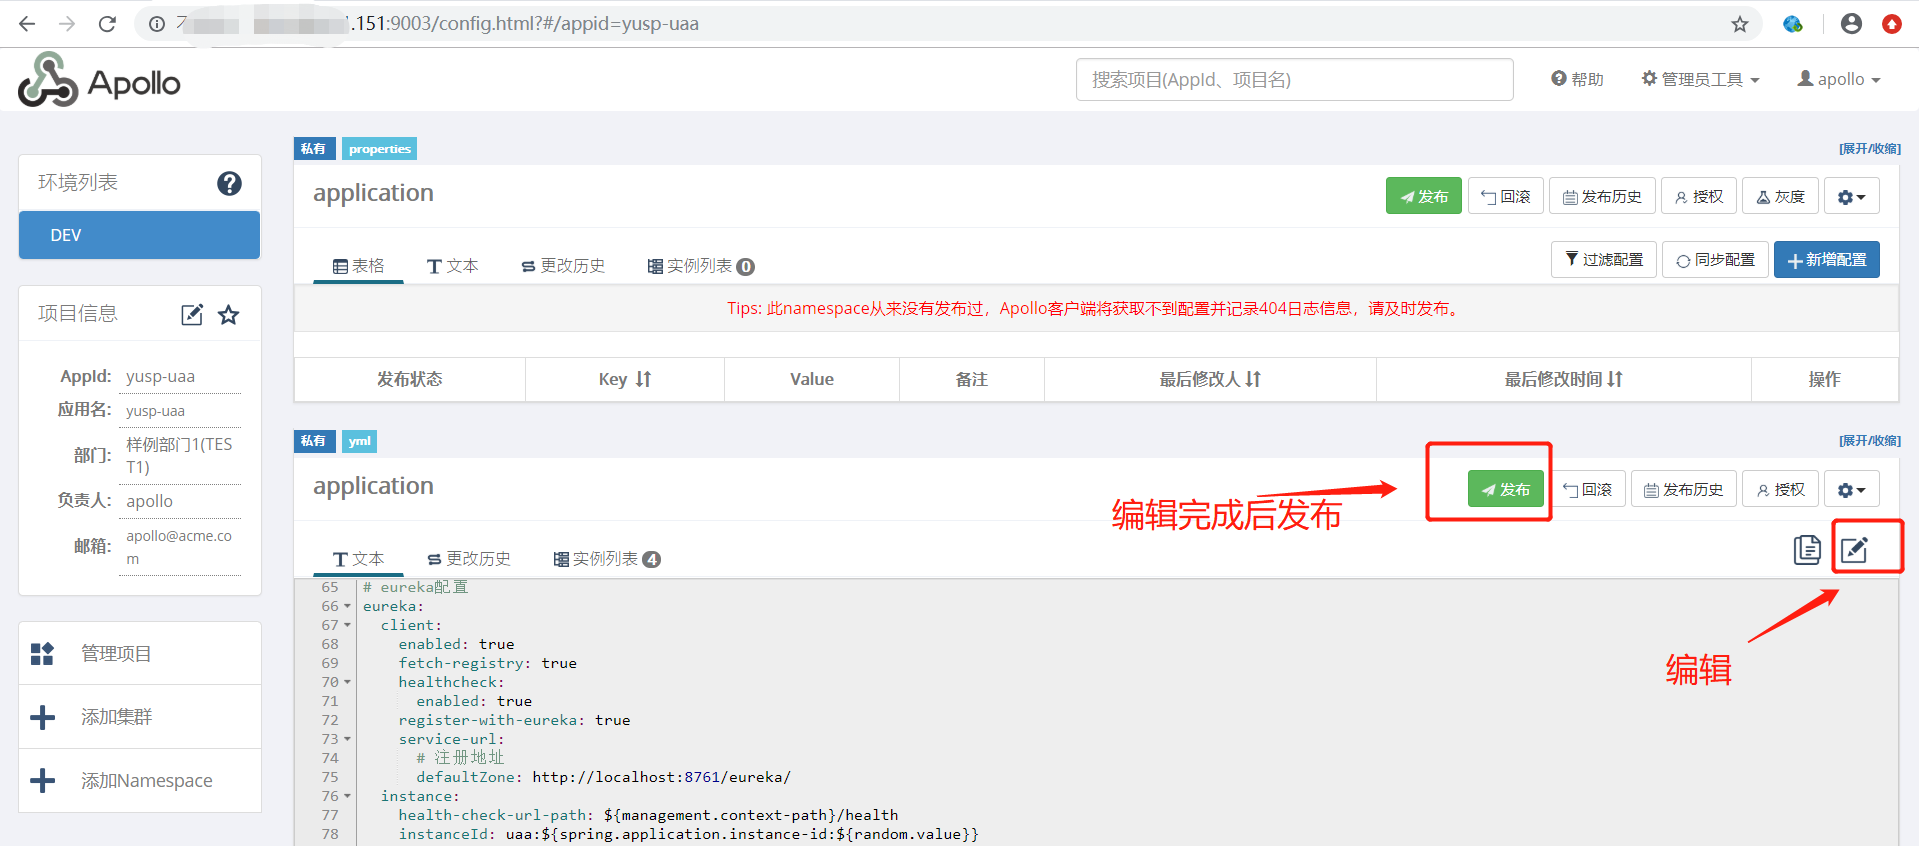Click the properties label tag
Image resolution: width=1919 pixels, height=846 pixels.
pyautogui.click(x=380, y=148)
